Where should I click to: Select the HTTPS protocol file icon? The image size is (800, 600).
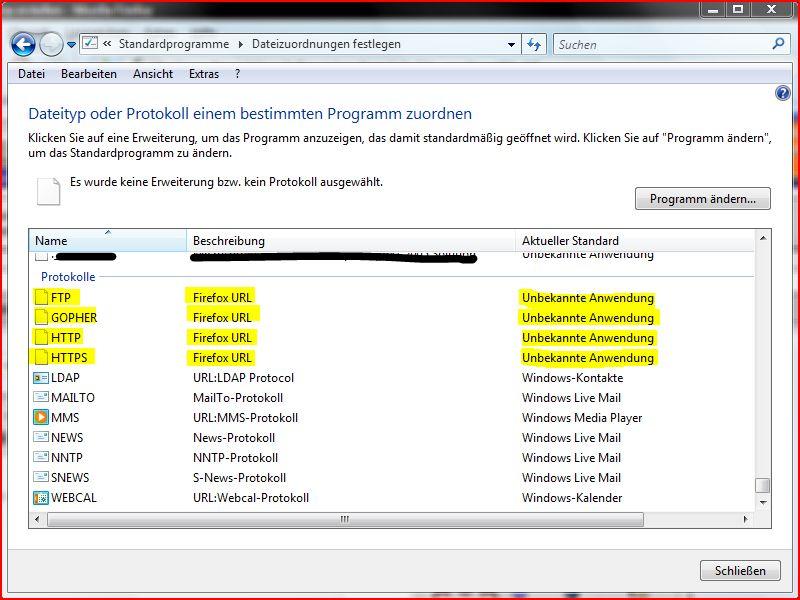pos(41,357)
